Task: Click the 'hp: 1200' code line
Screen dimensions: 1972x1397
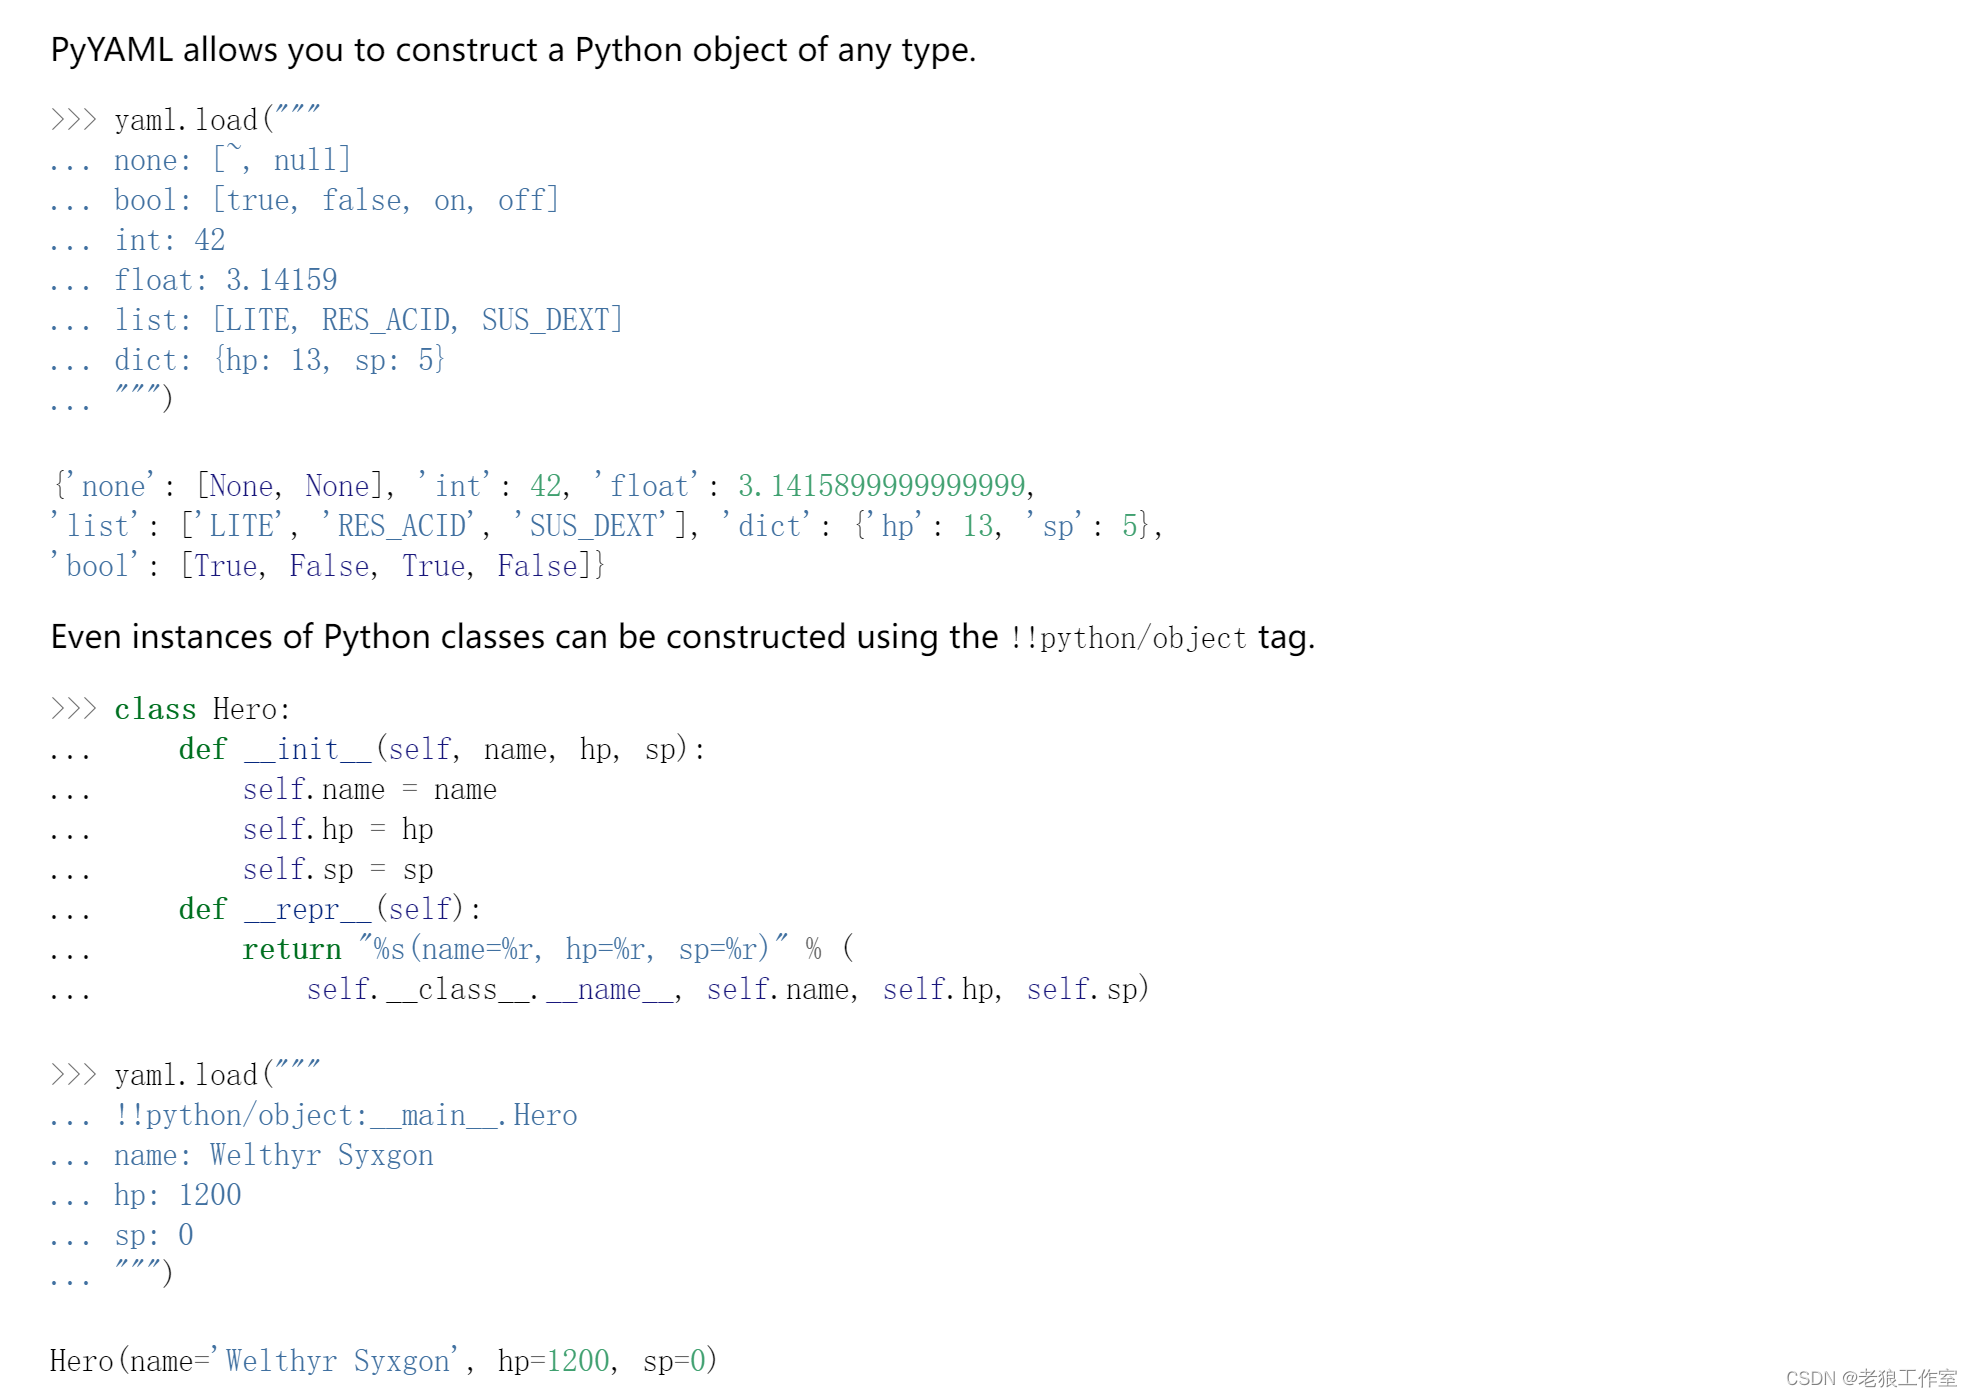Action: point(177,1196)
